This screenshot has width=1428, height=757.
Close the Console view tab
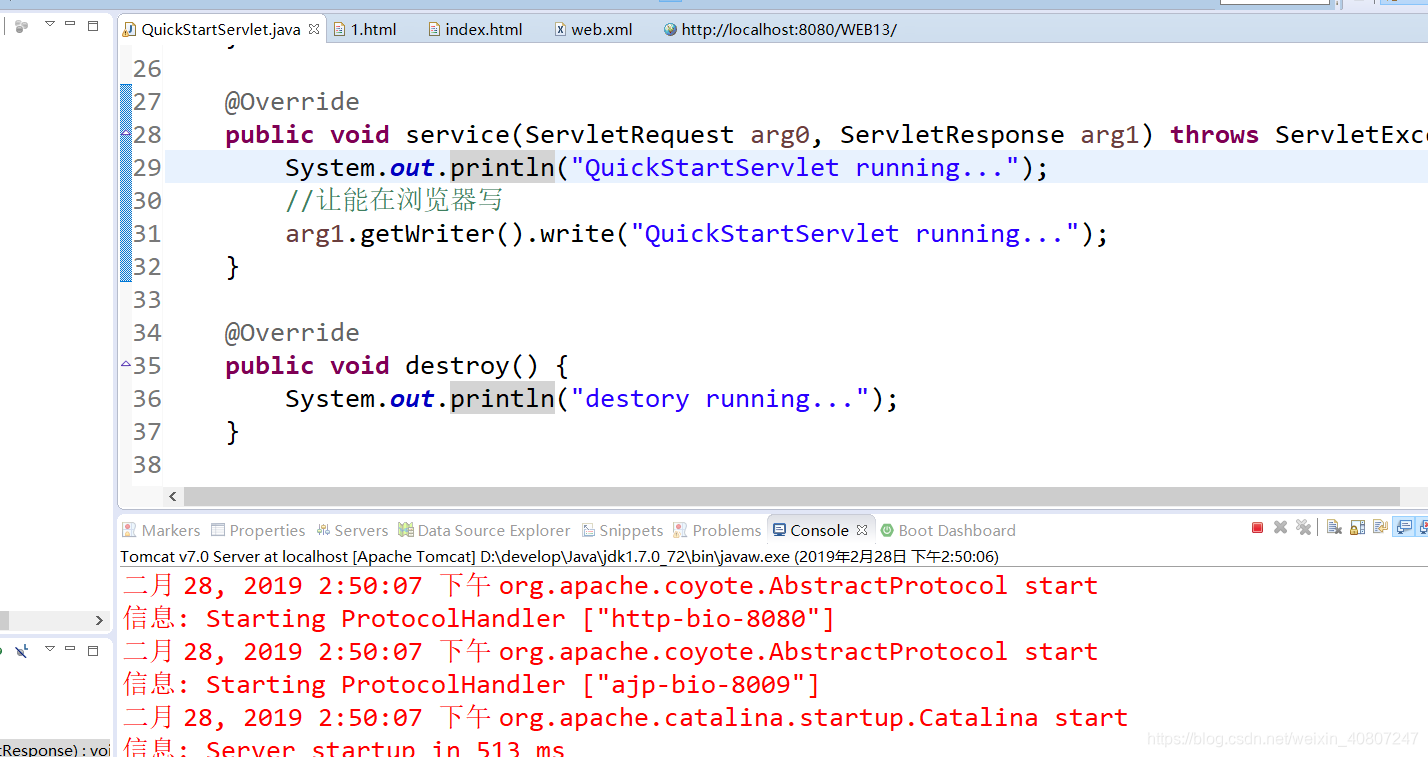pyautogui.click(x=862, y=530)
